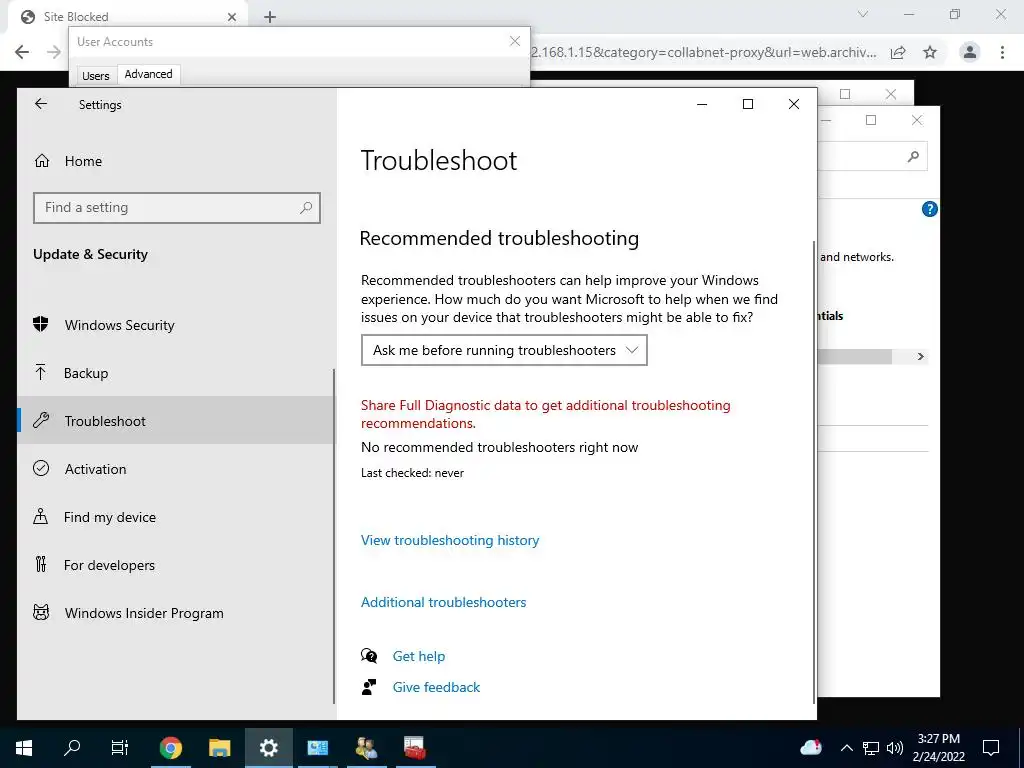Select Troubleshoot in sidebar

click(176, 421)
